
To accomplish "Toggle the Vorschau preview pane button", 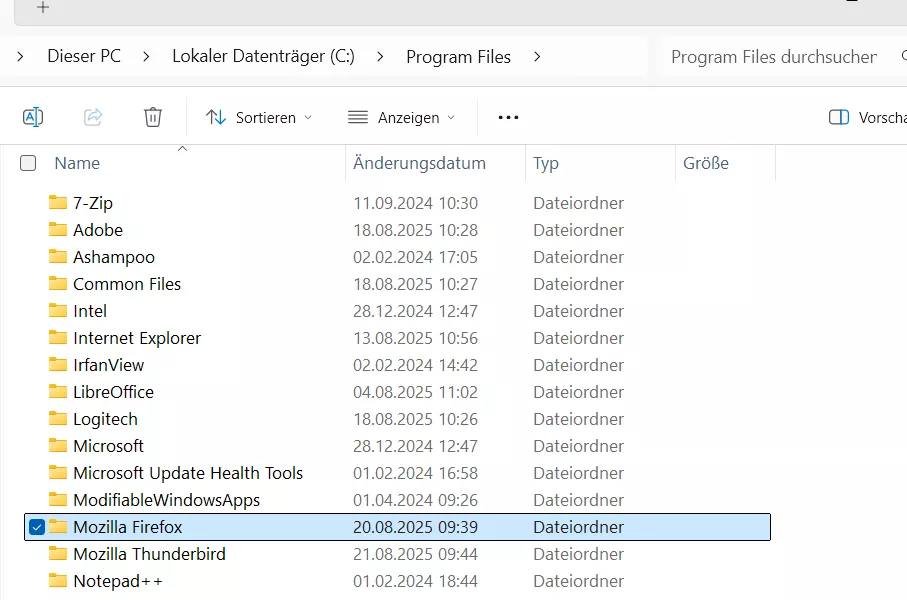I will (867, 117).
